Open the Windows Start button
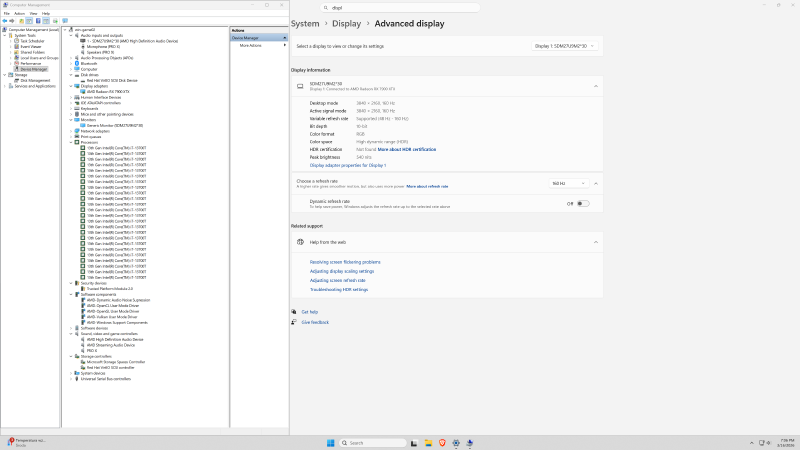Image resolution: width=800 pixels, height=450 pixels. pyautogui.click(x=331, y=443)
